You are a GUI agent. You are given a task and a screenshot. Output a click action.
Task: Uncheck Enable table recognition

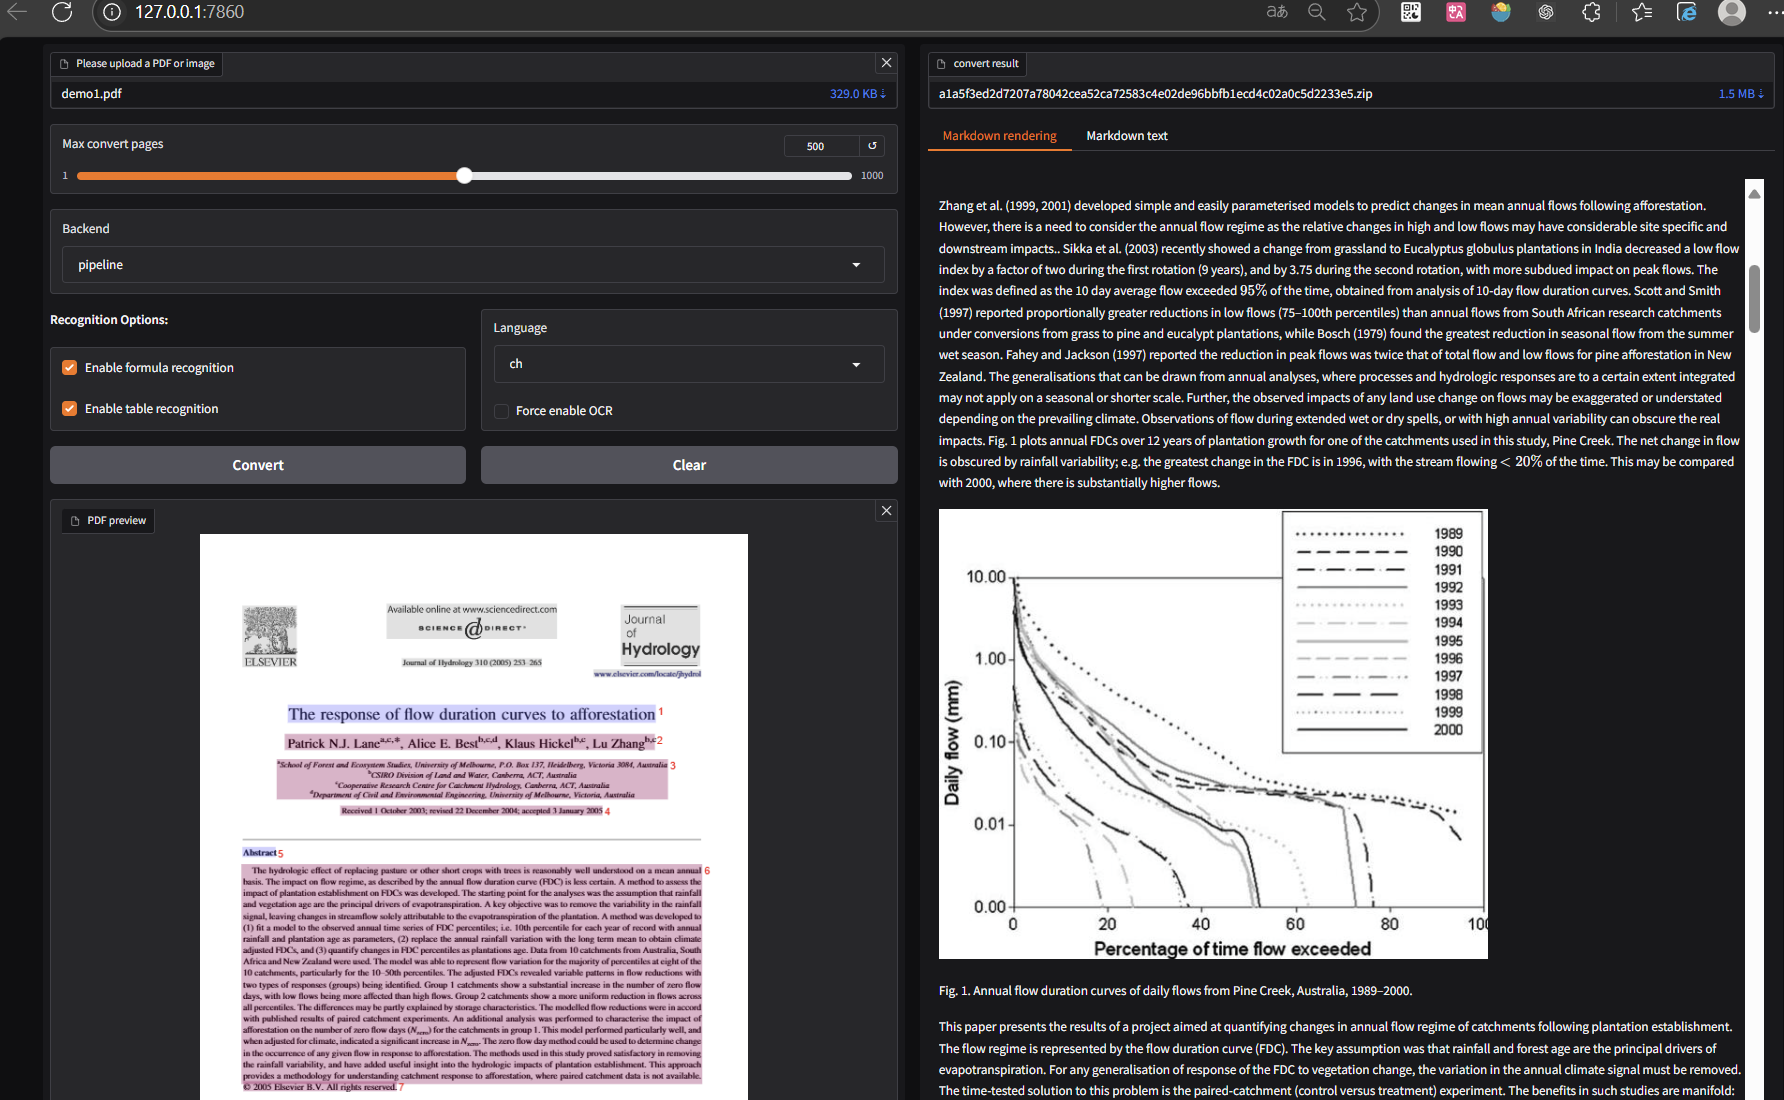pyautogui.click(x=70, y=409)
